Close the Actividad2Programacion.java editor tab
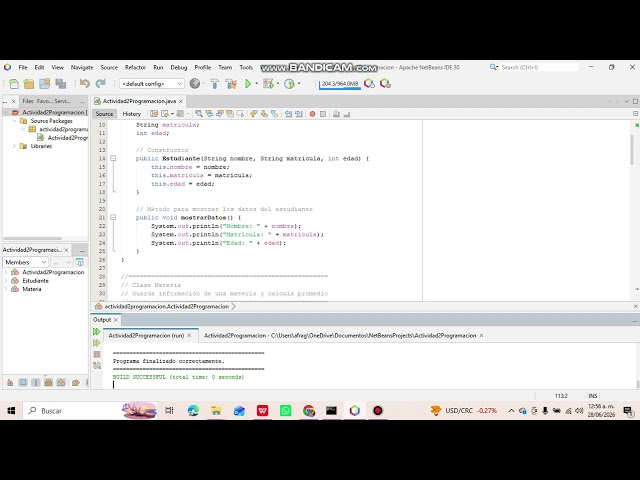Image resolution: width=640 pixels, height=480 pixels. (x=180, y=101)
